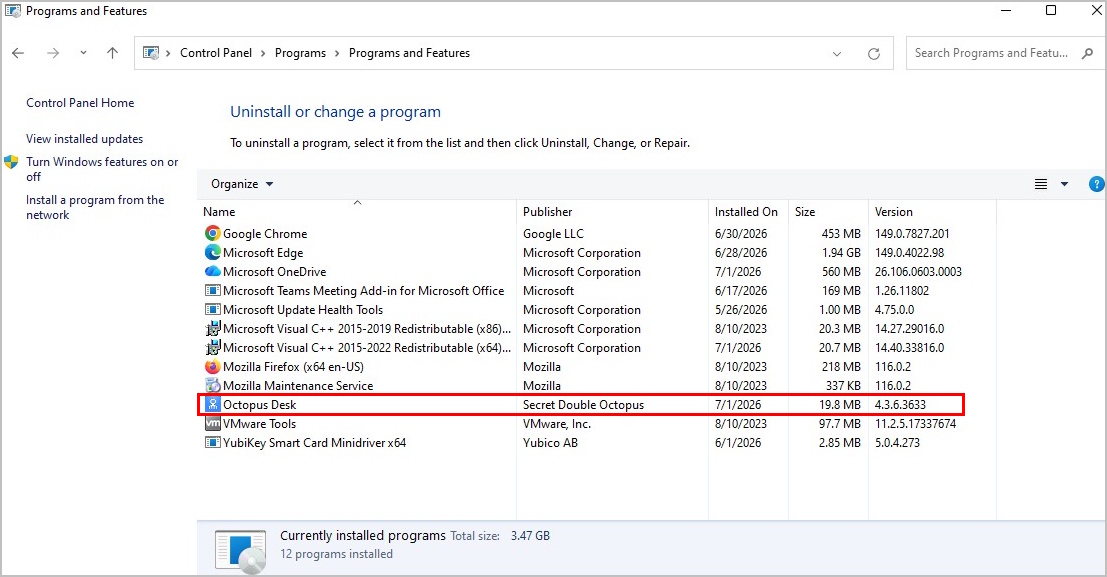Viewport: 1107px width, 577px height.
Task: Open the Organize dropdown menu
Action: pos(241,184)
